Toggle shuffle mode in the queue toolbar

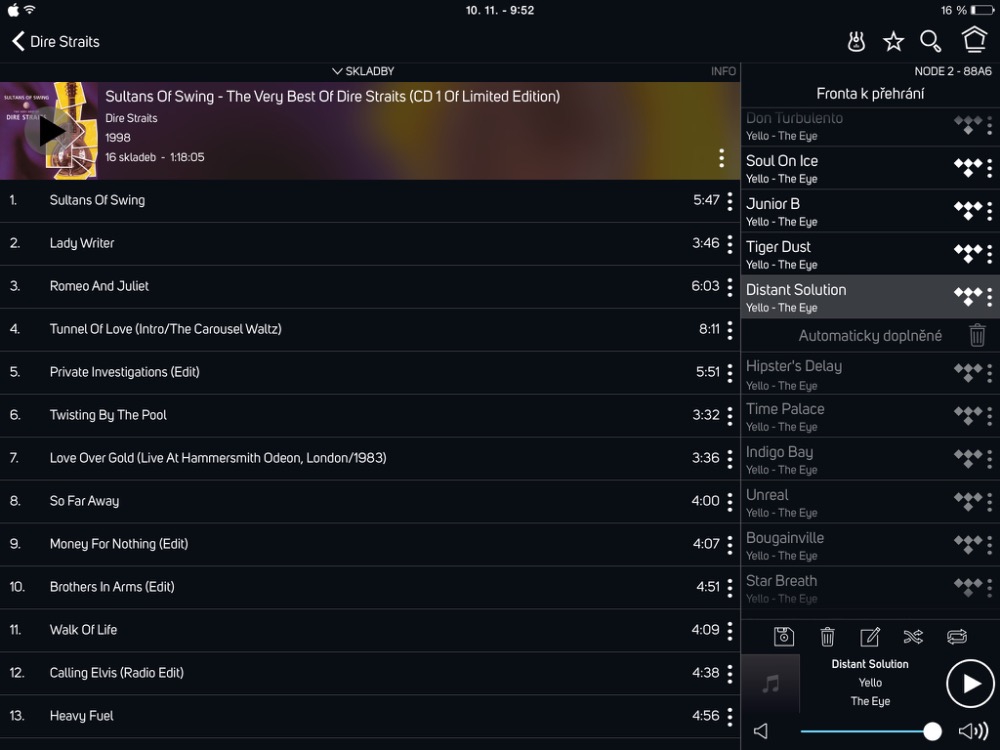click(x=913, y=636)
